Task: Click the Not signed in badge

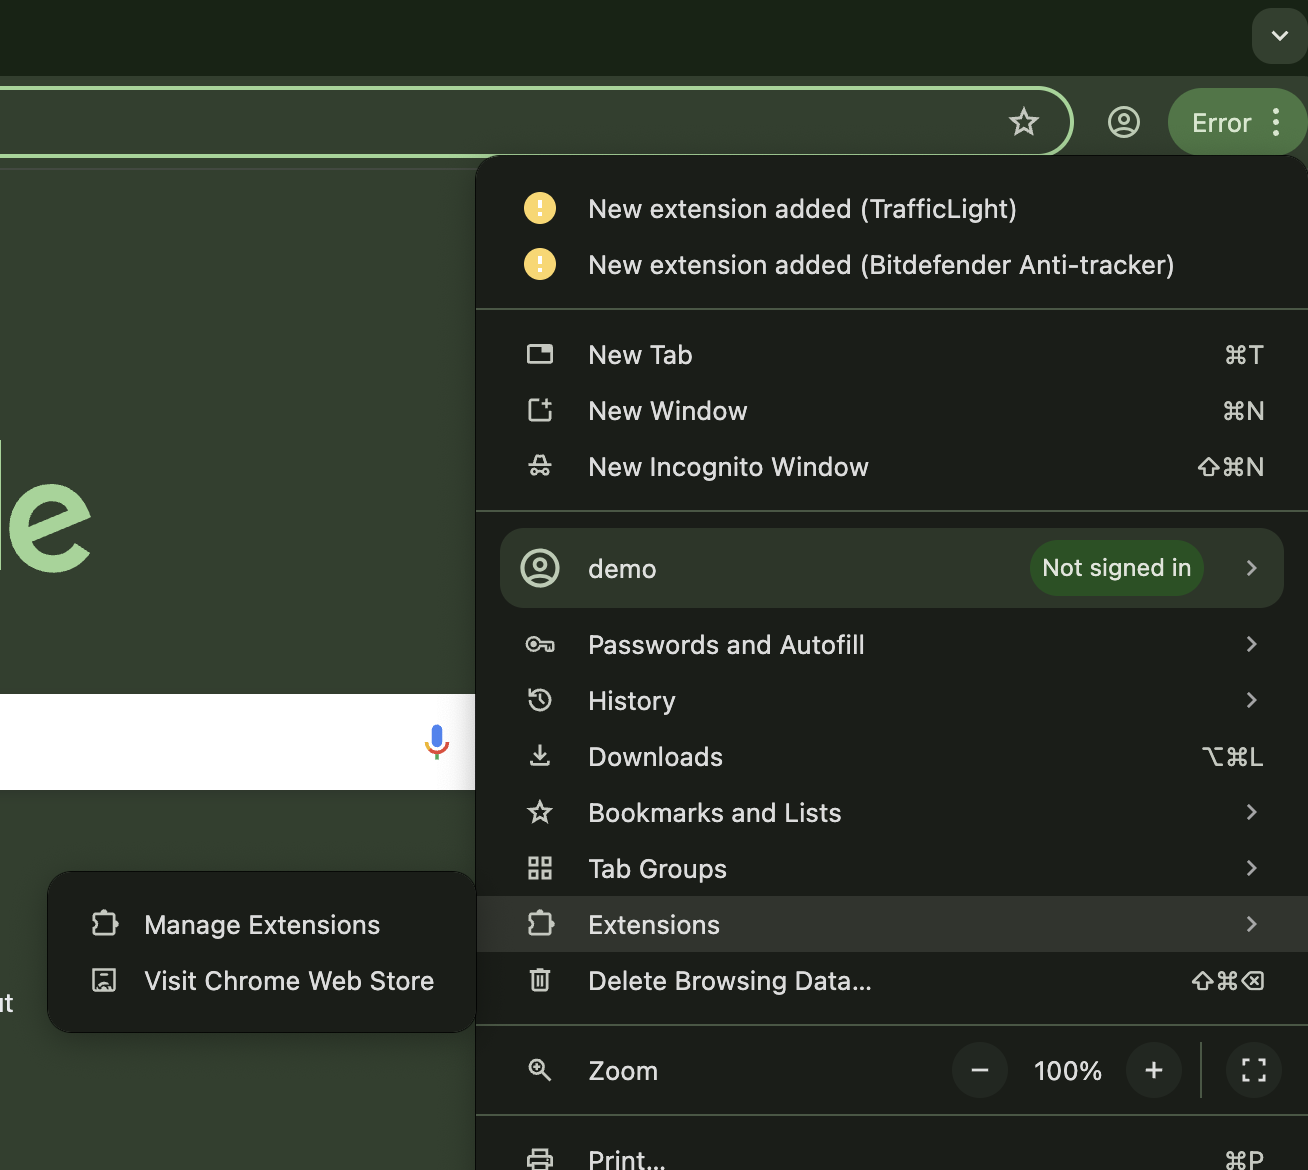Action: coord(1117,568)
